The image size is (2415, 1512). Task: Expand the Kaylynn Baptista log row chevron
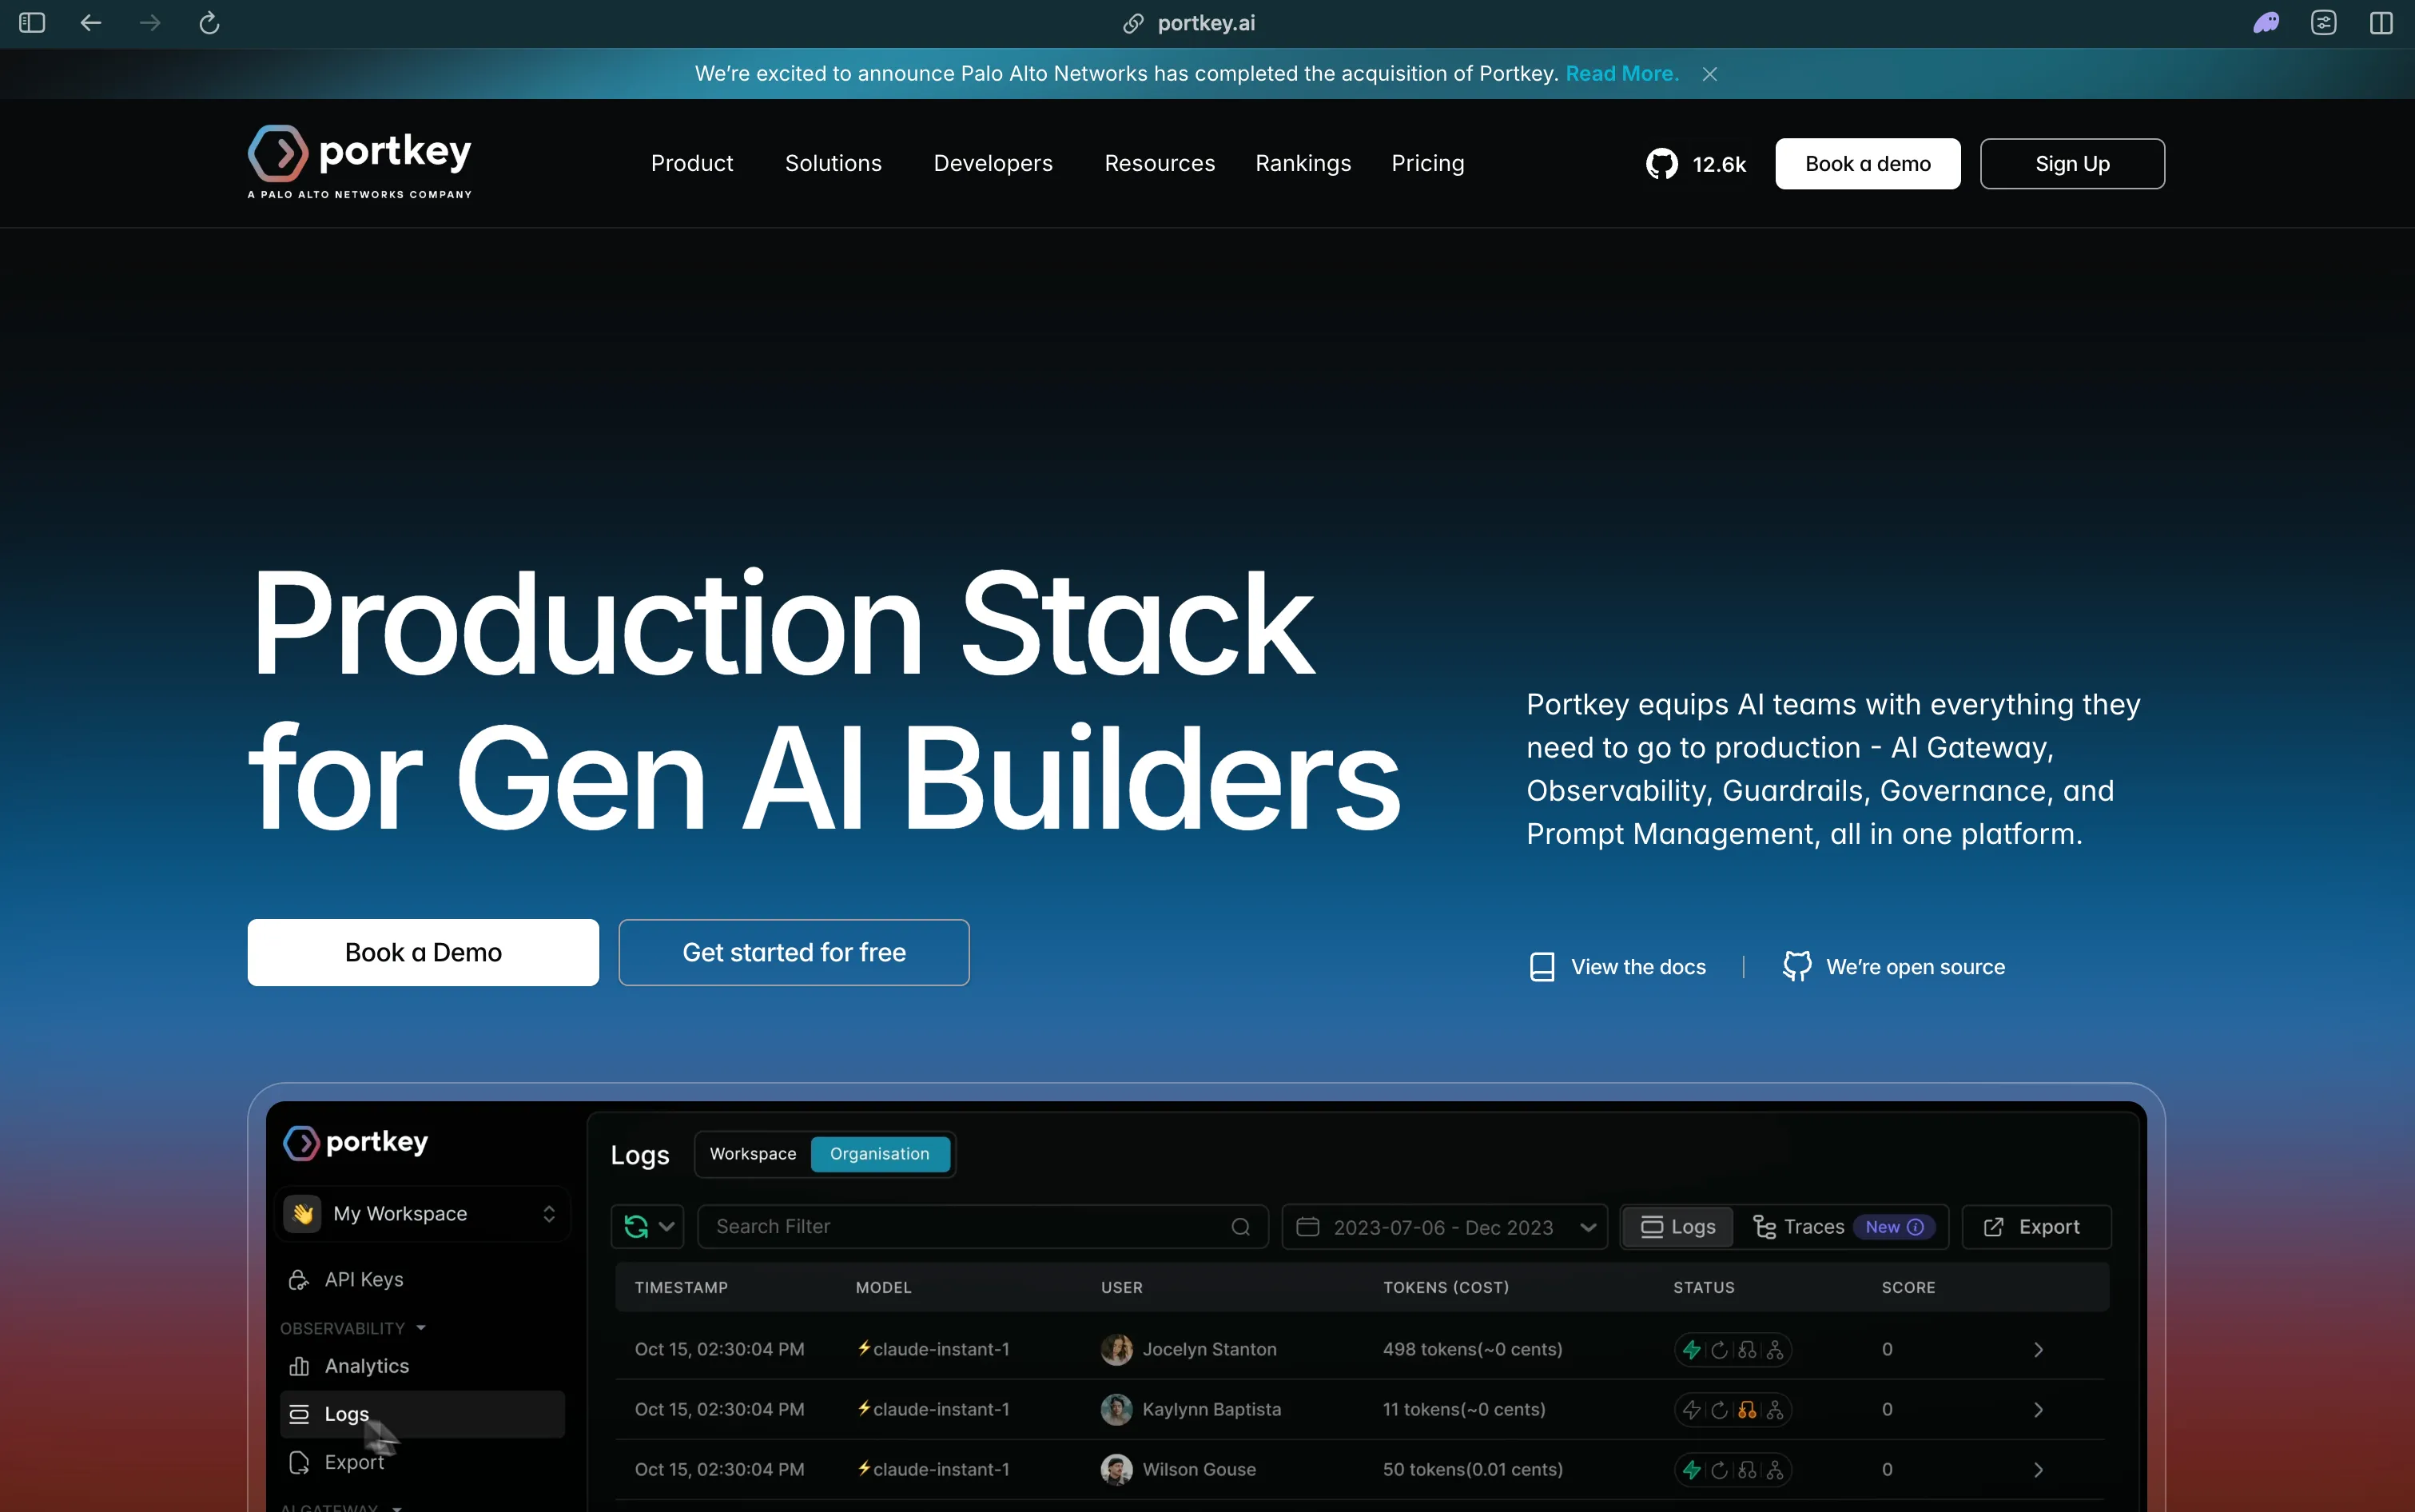coord(2038,1410)
